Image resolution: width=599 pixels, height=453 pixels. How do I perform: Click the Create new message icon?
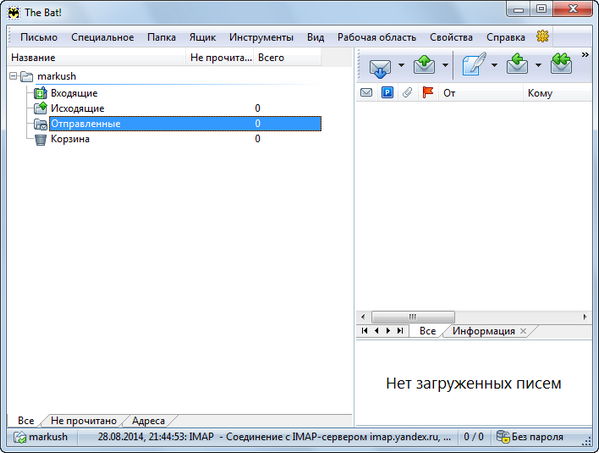tap(474, 64)
